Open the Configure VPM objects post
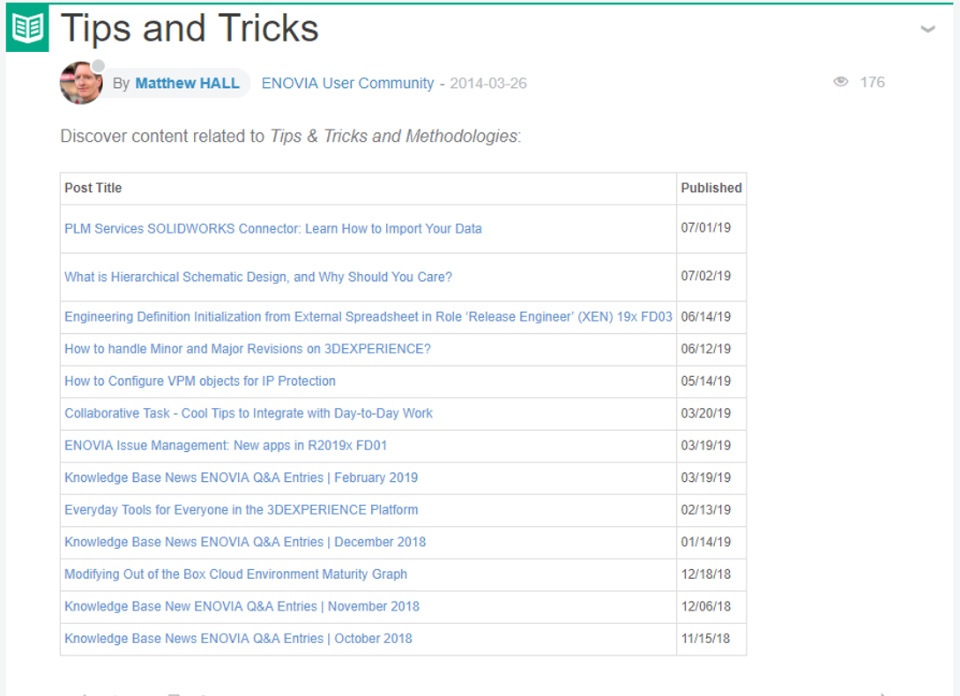960x696 pixels. tap(200, 381)
